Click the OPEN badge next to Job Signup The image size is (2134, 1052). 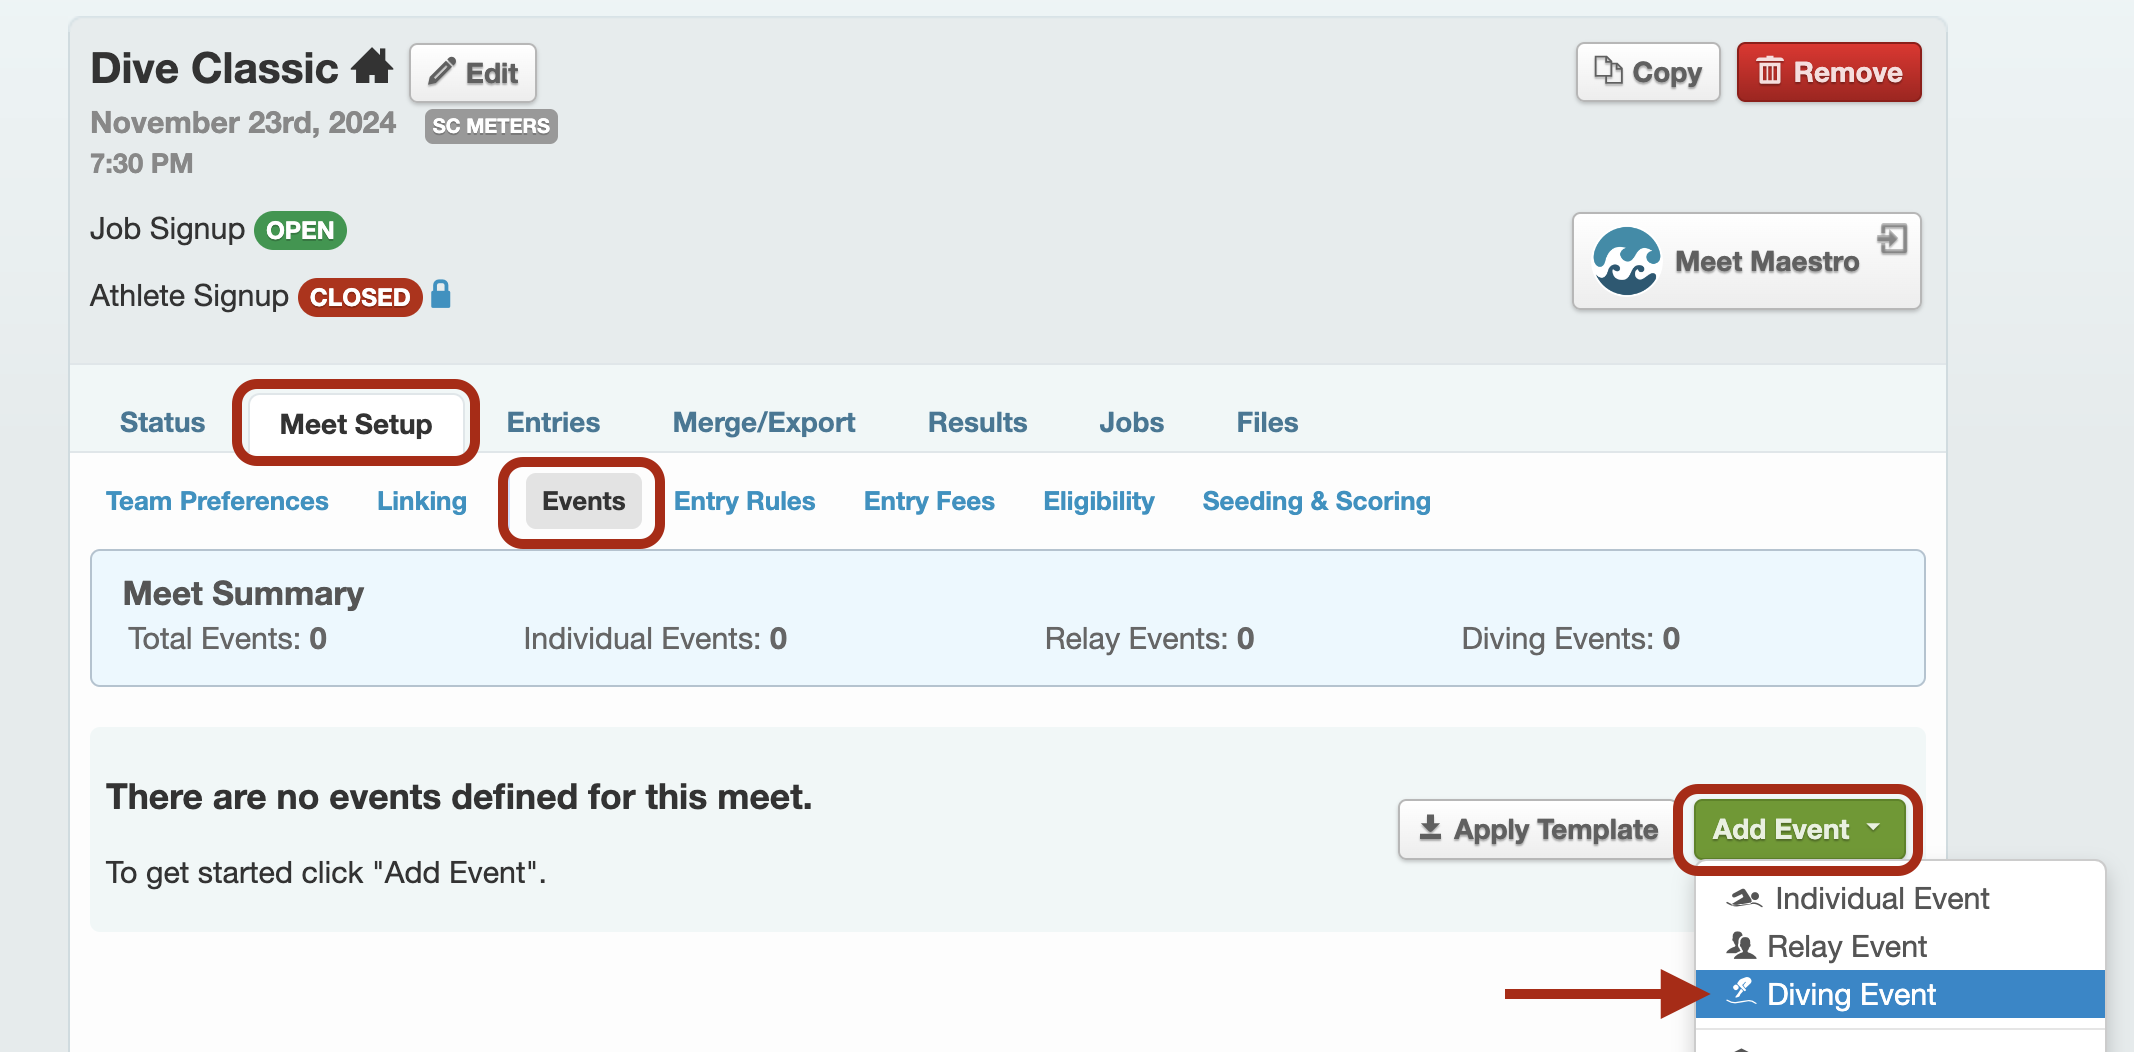pyautogui.click(x=300, y=230)
